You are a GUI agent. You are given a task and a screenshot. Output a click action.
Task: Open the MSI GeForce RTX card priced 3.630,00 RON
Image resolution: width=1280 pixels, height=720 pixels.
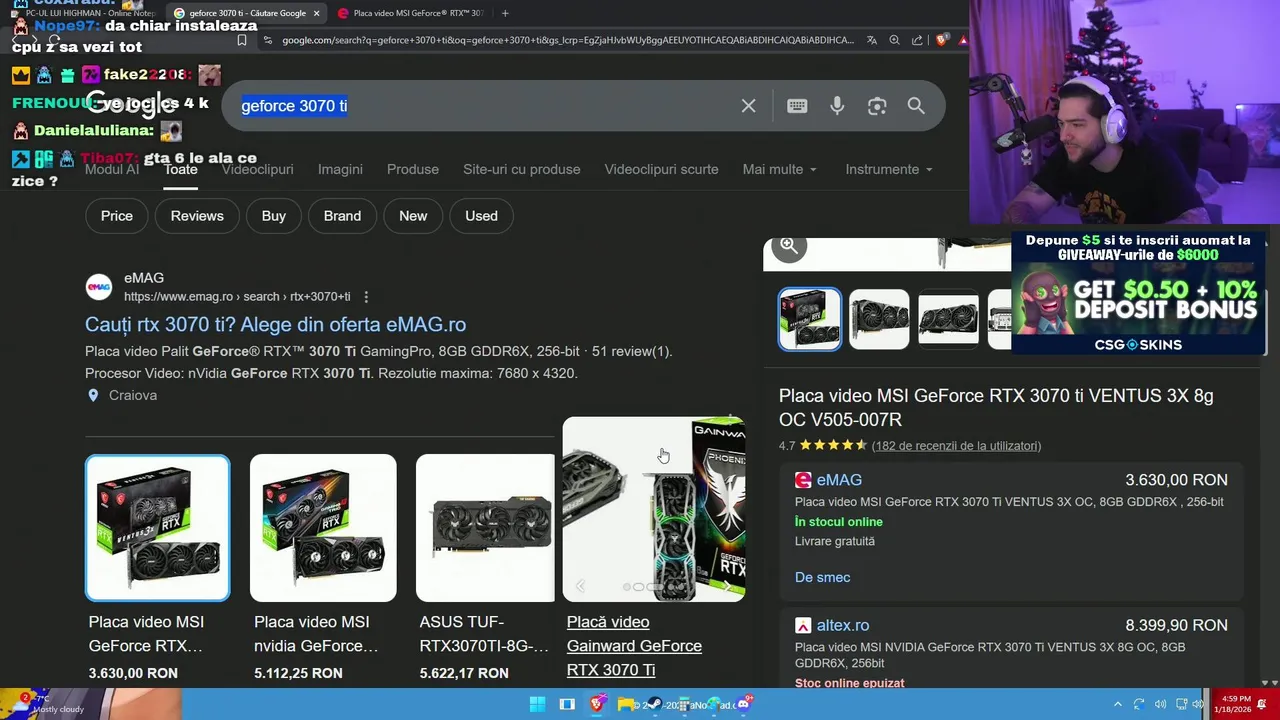157,568
